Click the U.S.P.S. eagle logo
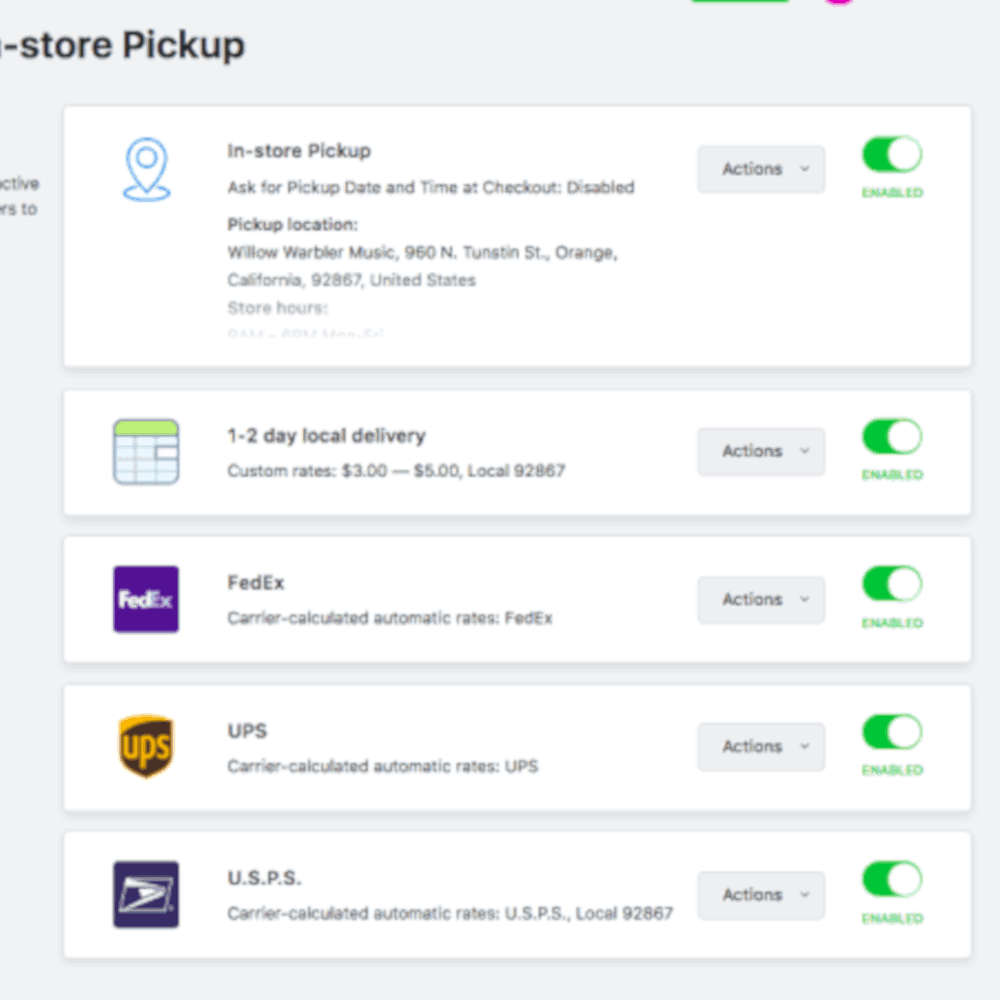Screen dimensions: 1000x1000 [146, 894]
